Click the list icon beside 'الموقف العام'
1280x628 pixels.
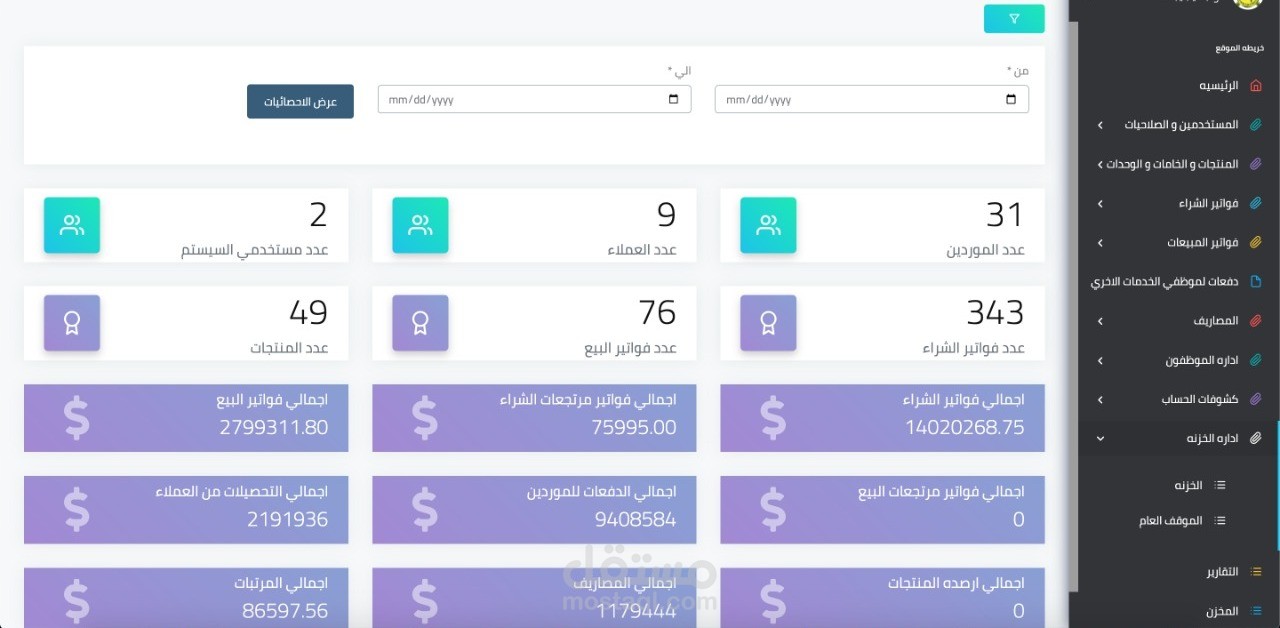click(1219, 520)
